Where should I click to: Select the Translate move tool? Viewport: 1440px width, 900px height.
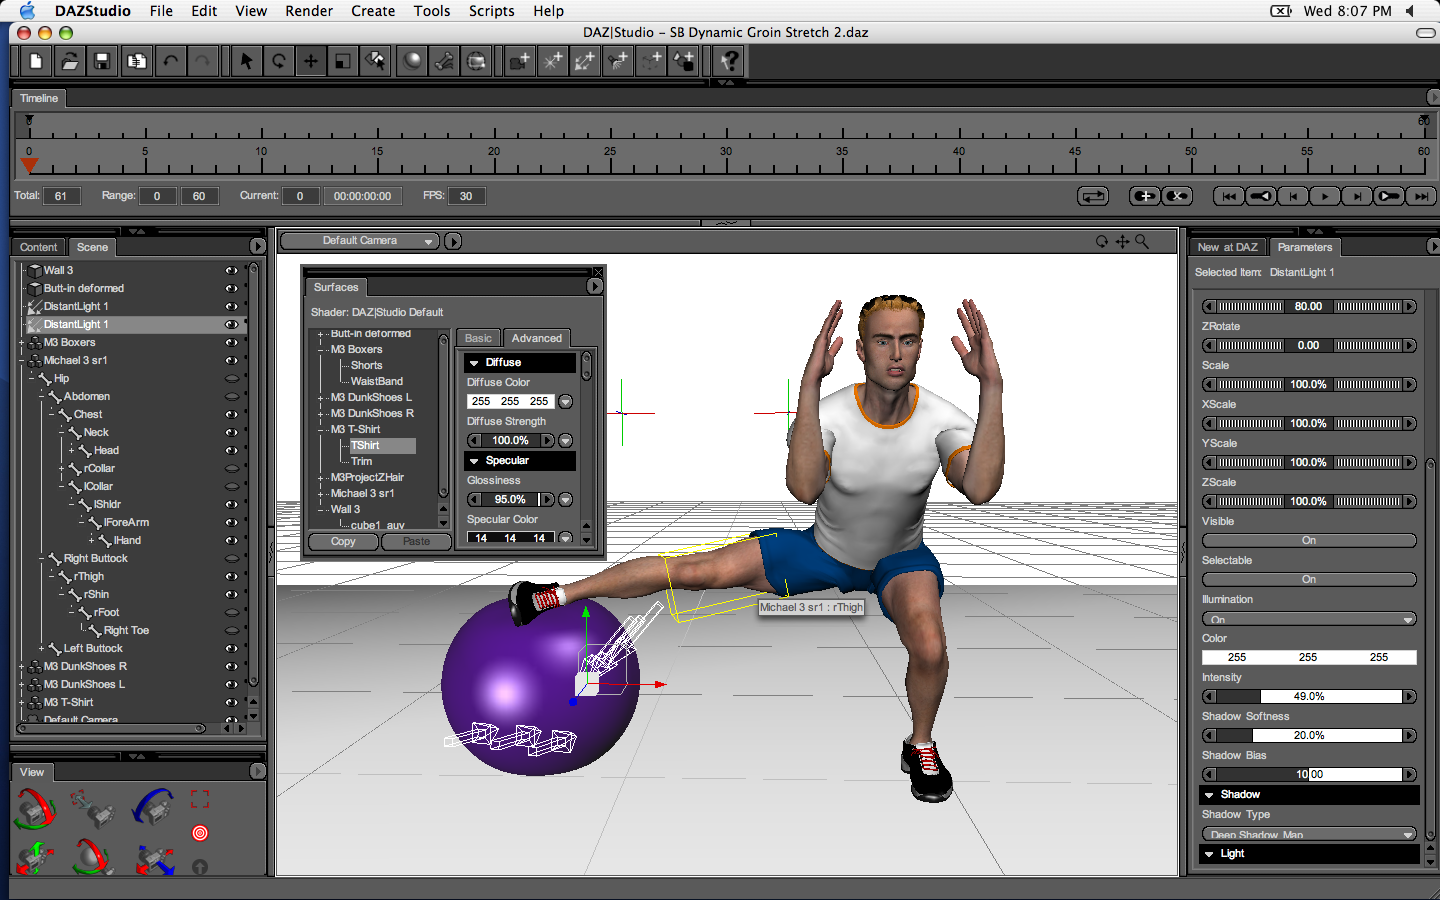pos(311,62)
